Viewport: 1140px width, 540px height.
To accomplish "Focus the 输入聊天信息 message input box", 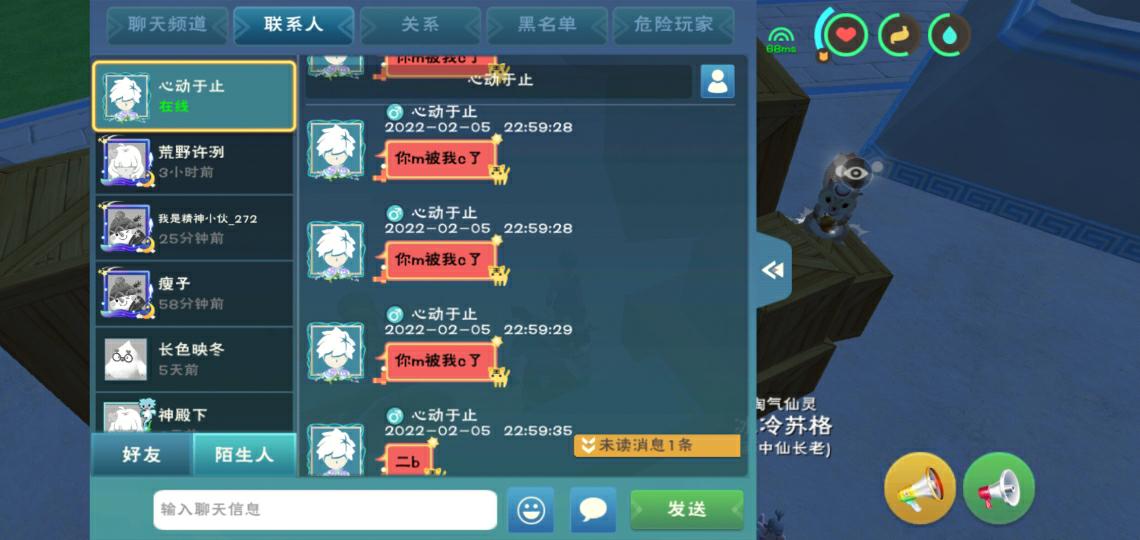I will [325, 509].
